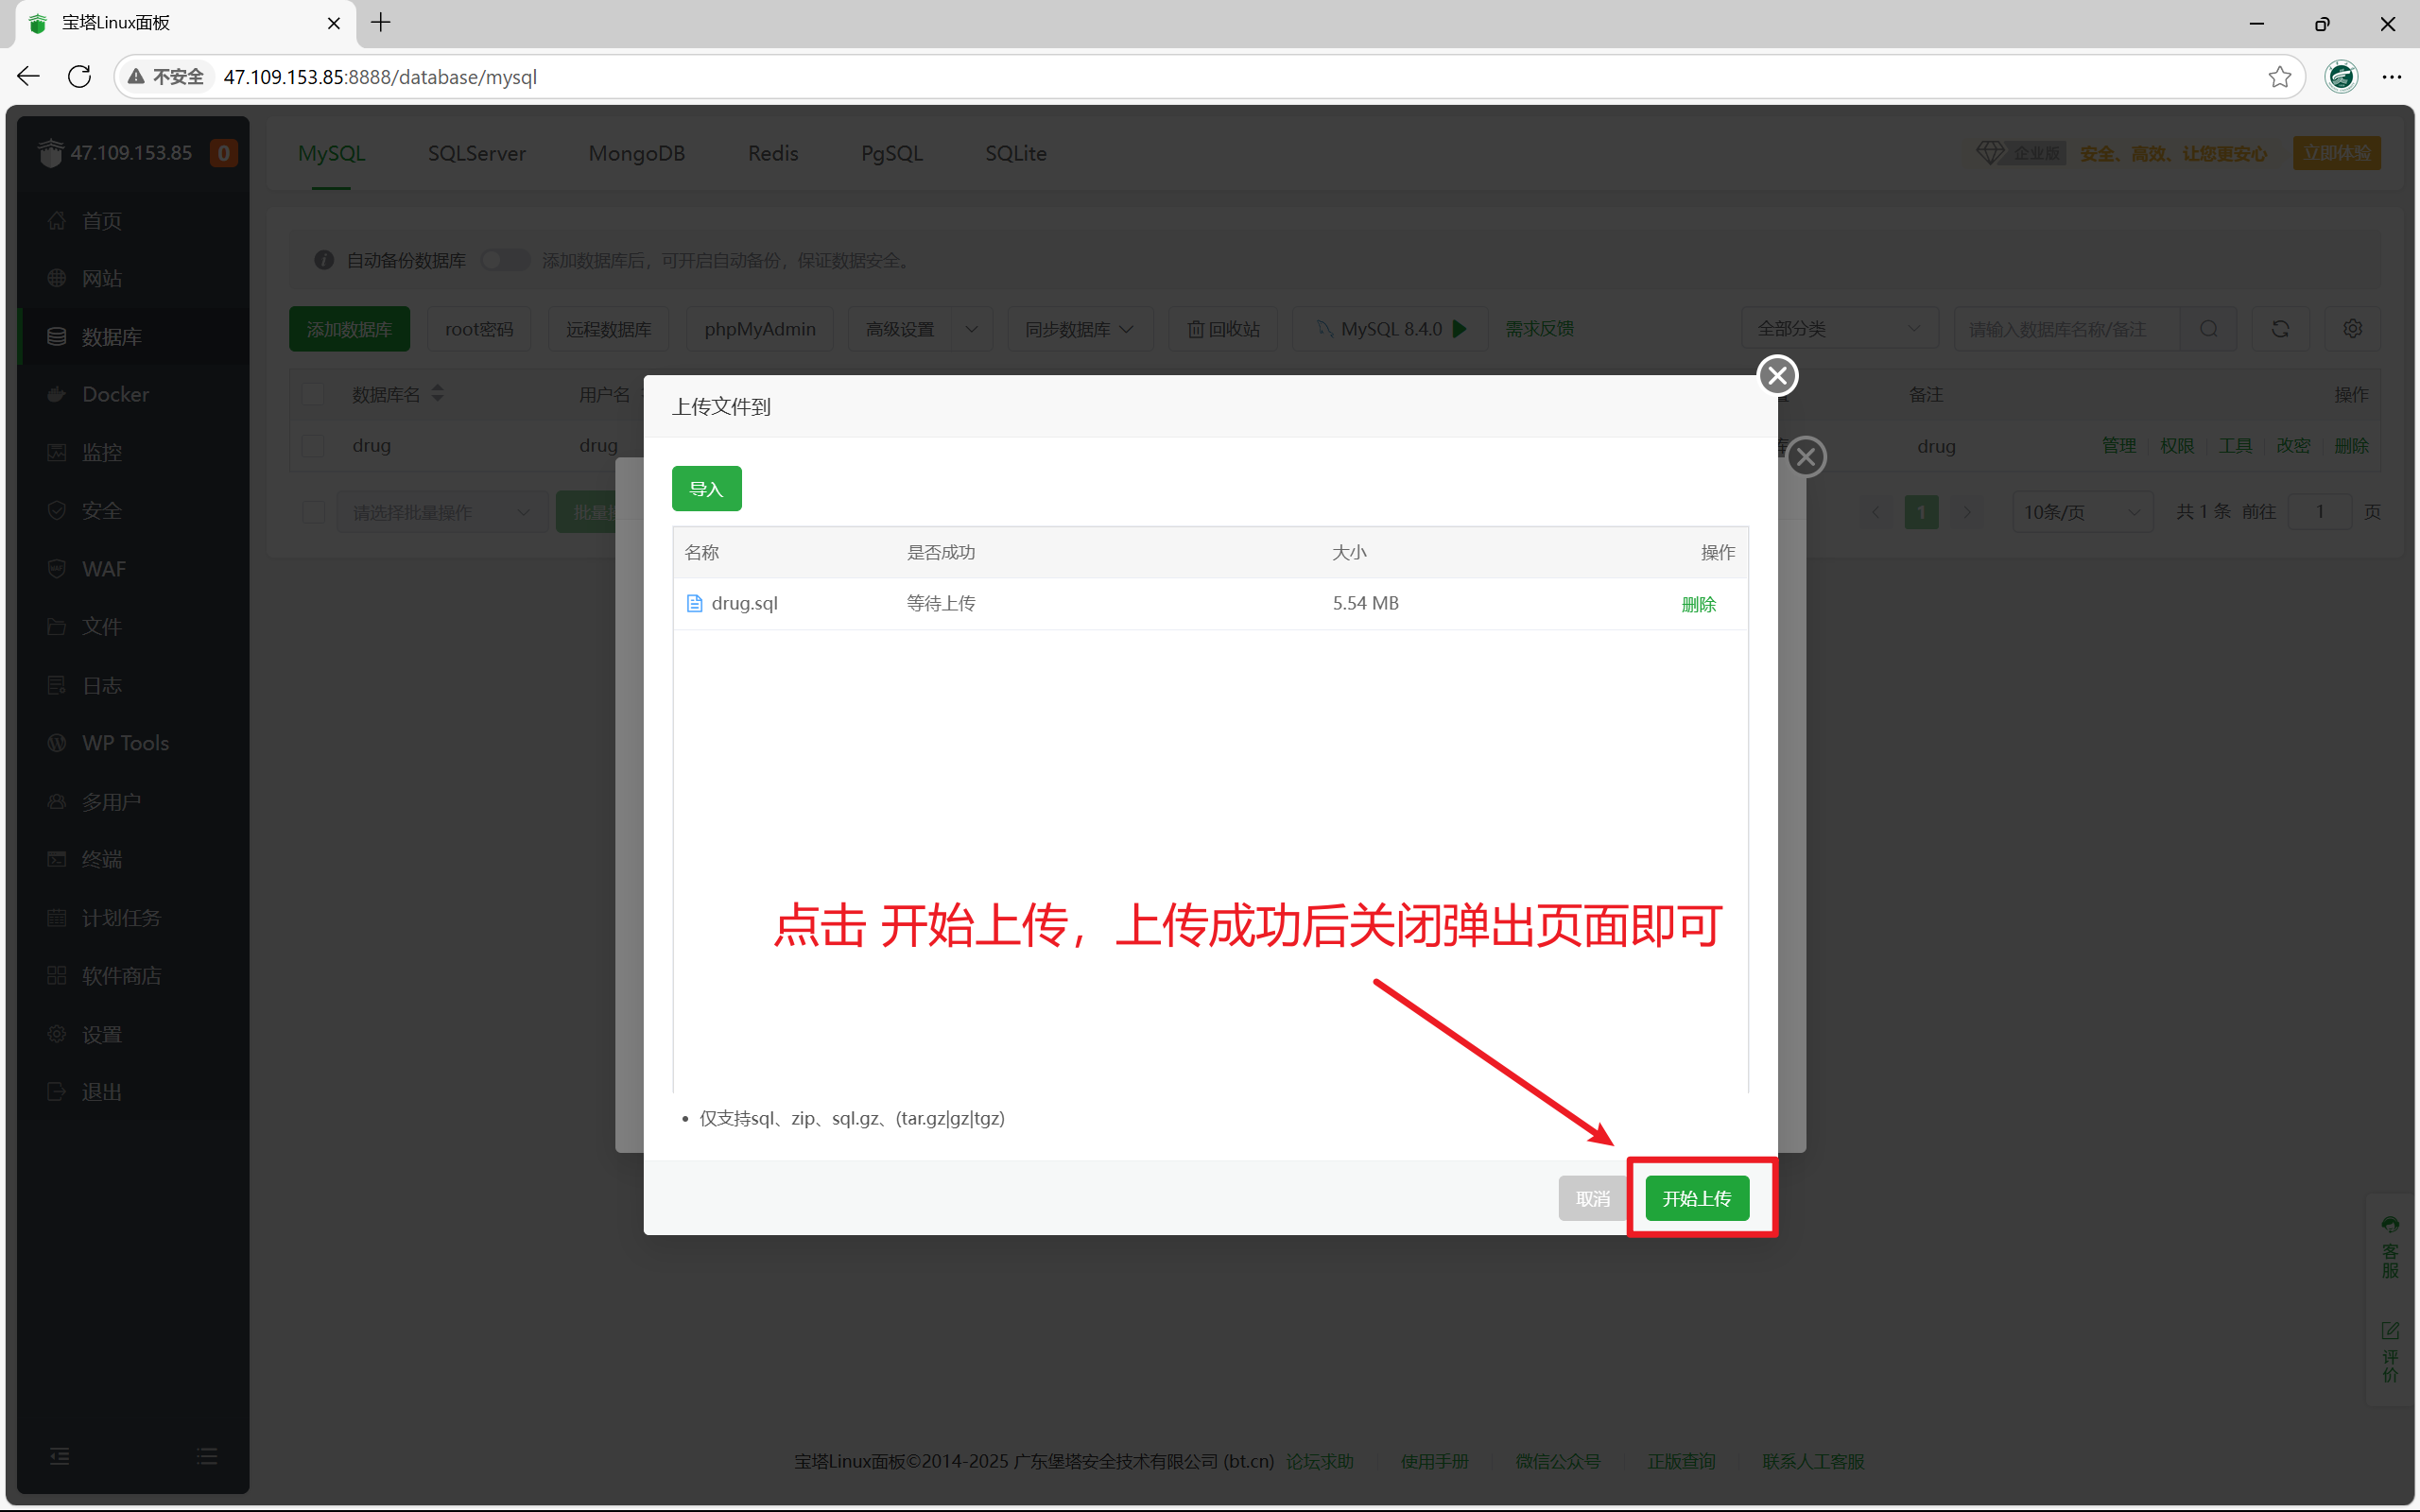Image resolution: width=2420 pixels, height=1512 pixels.
Task: Click the refresh icon in database toolbar
Action: tap(2280, 329)
